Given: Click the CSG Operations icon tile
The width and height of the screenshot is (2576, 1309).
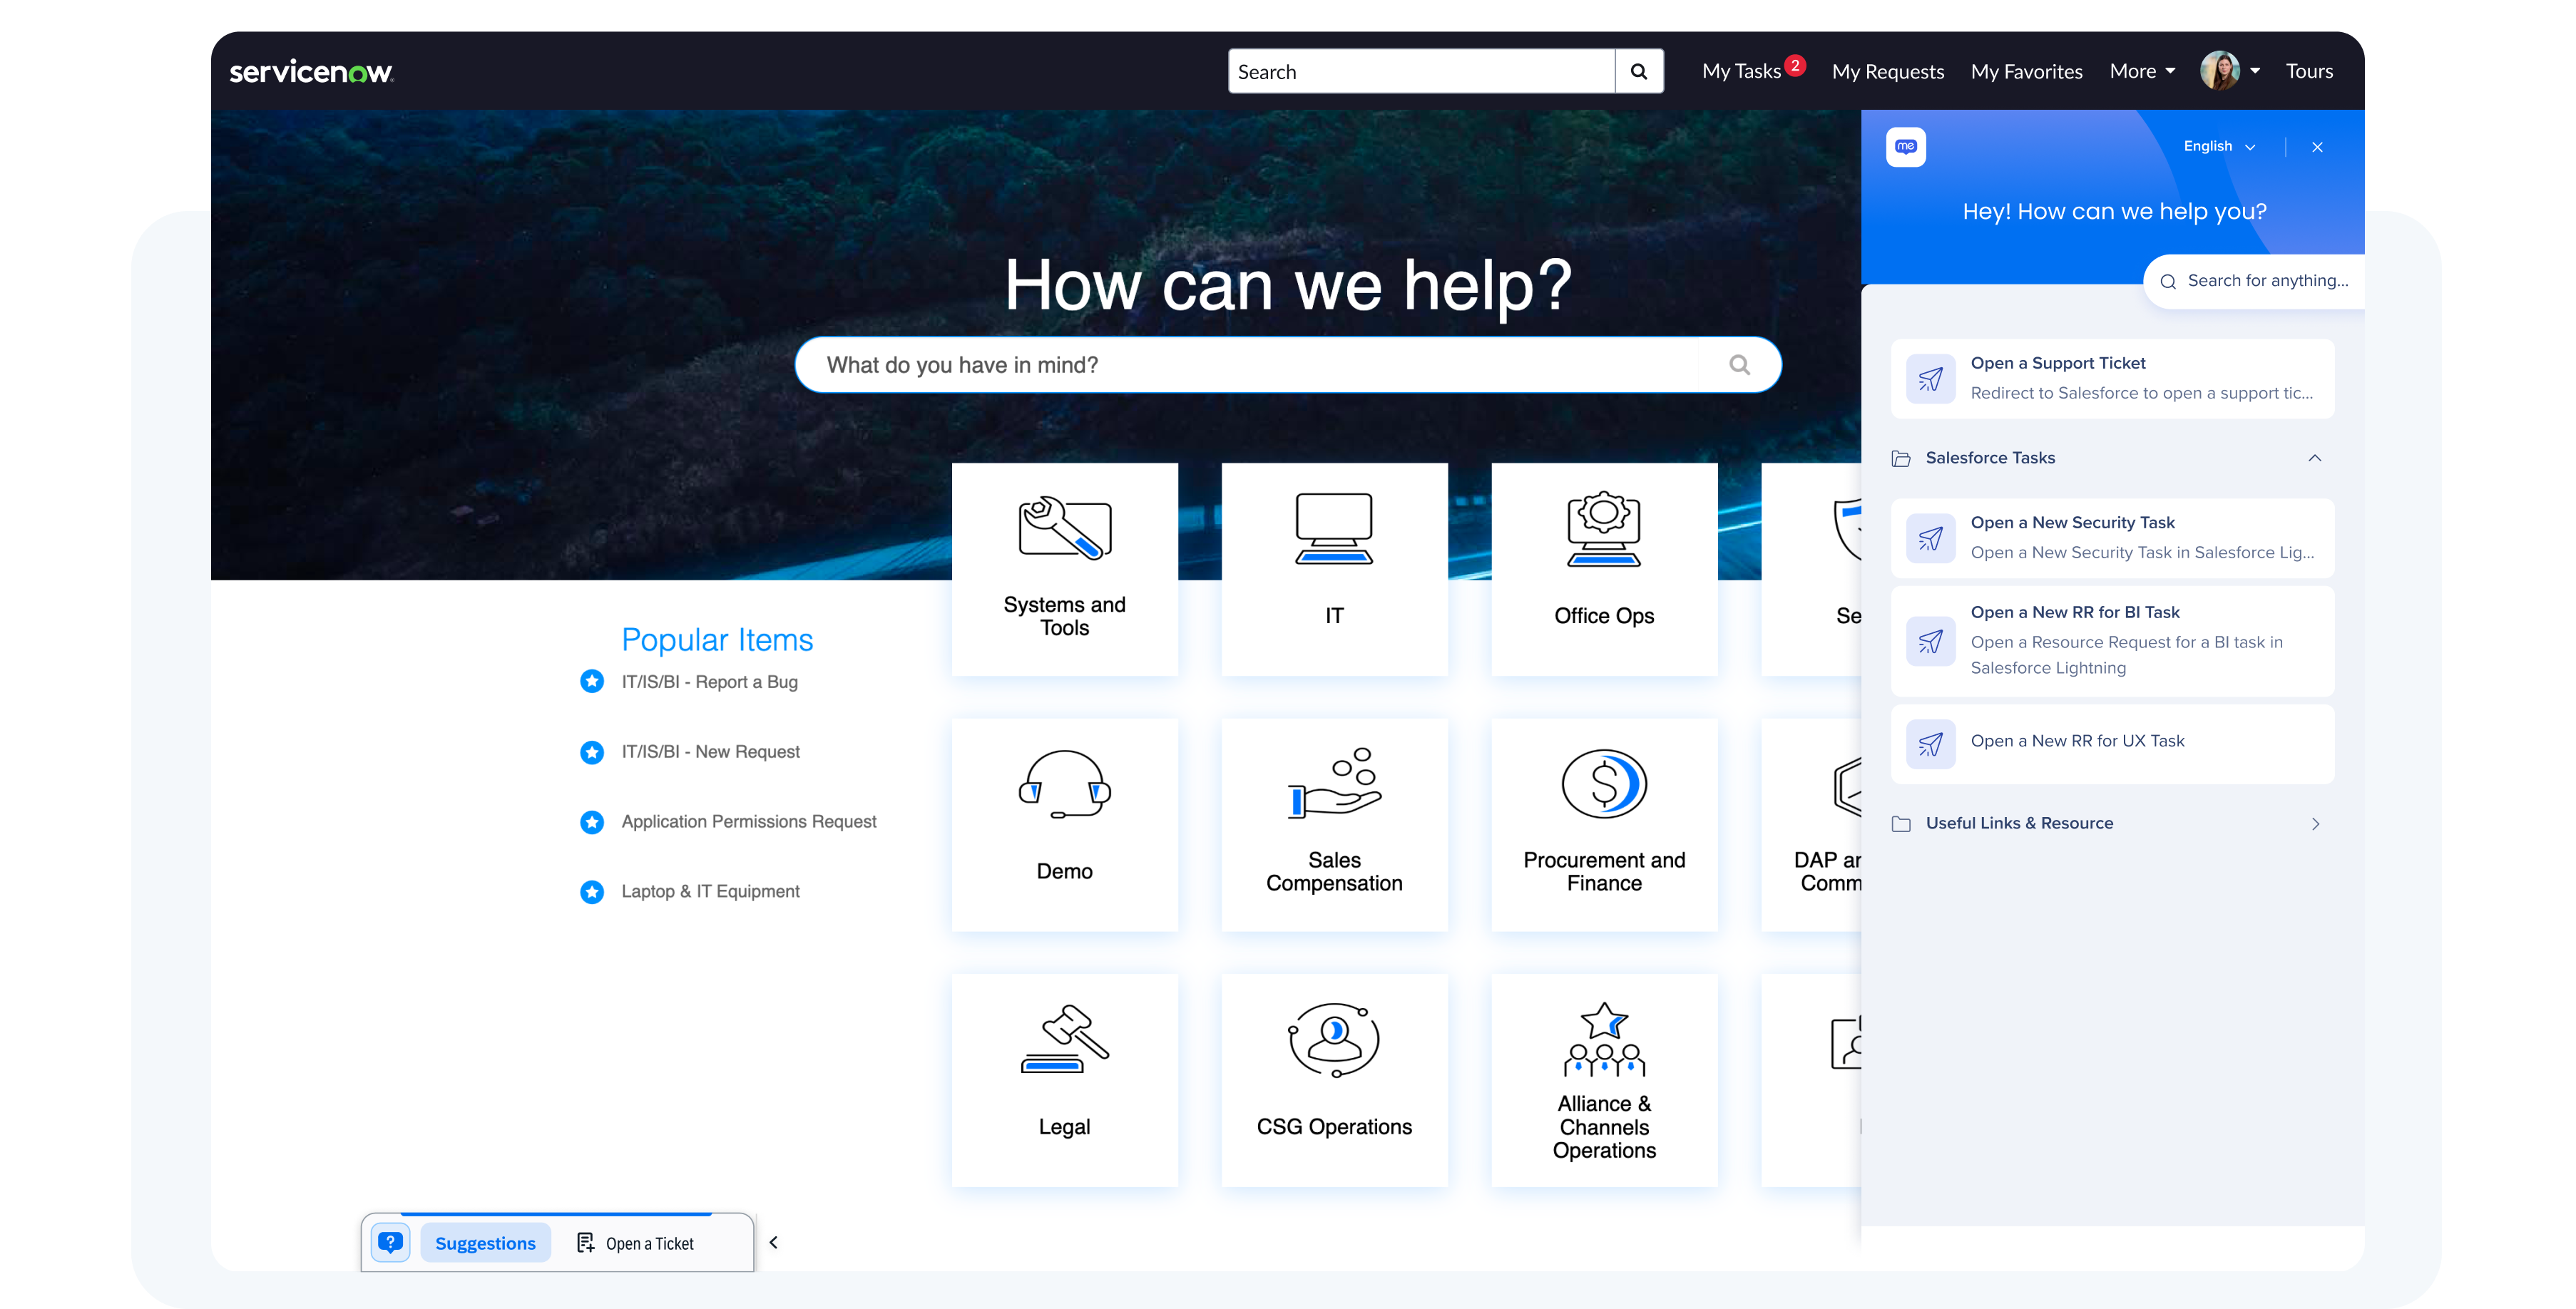Looking at the screenshot, I should point(1334,1040).
